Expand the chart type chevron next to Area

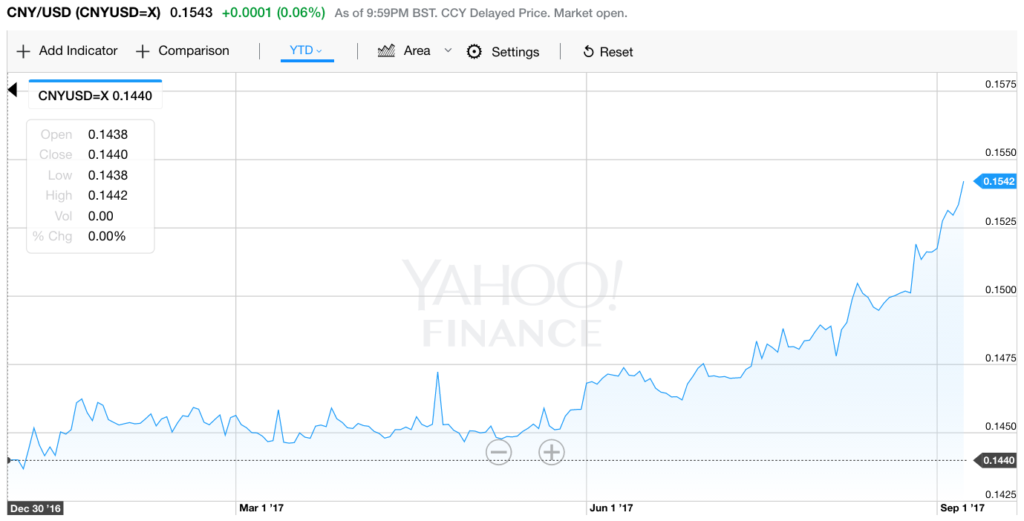coord(448,50)
